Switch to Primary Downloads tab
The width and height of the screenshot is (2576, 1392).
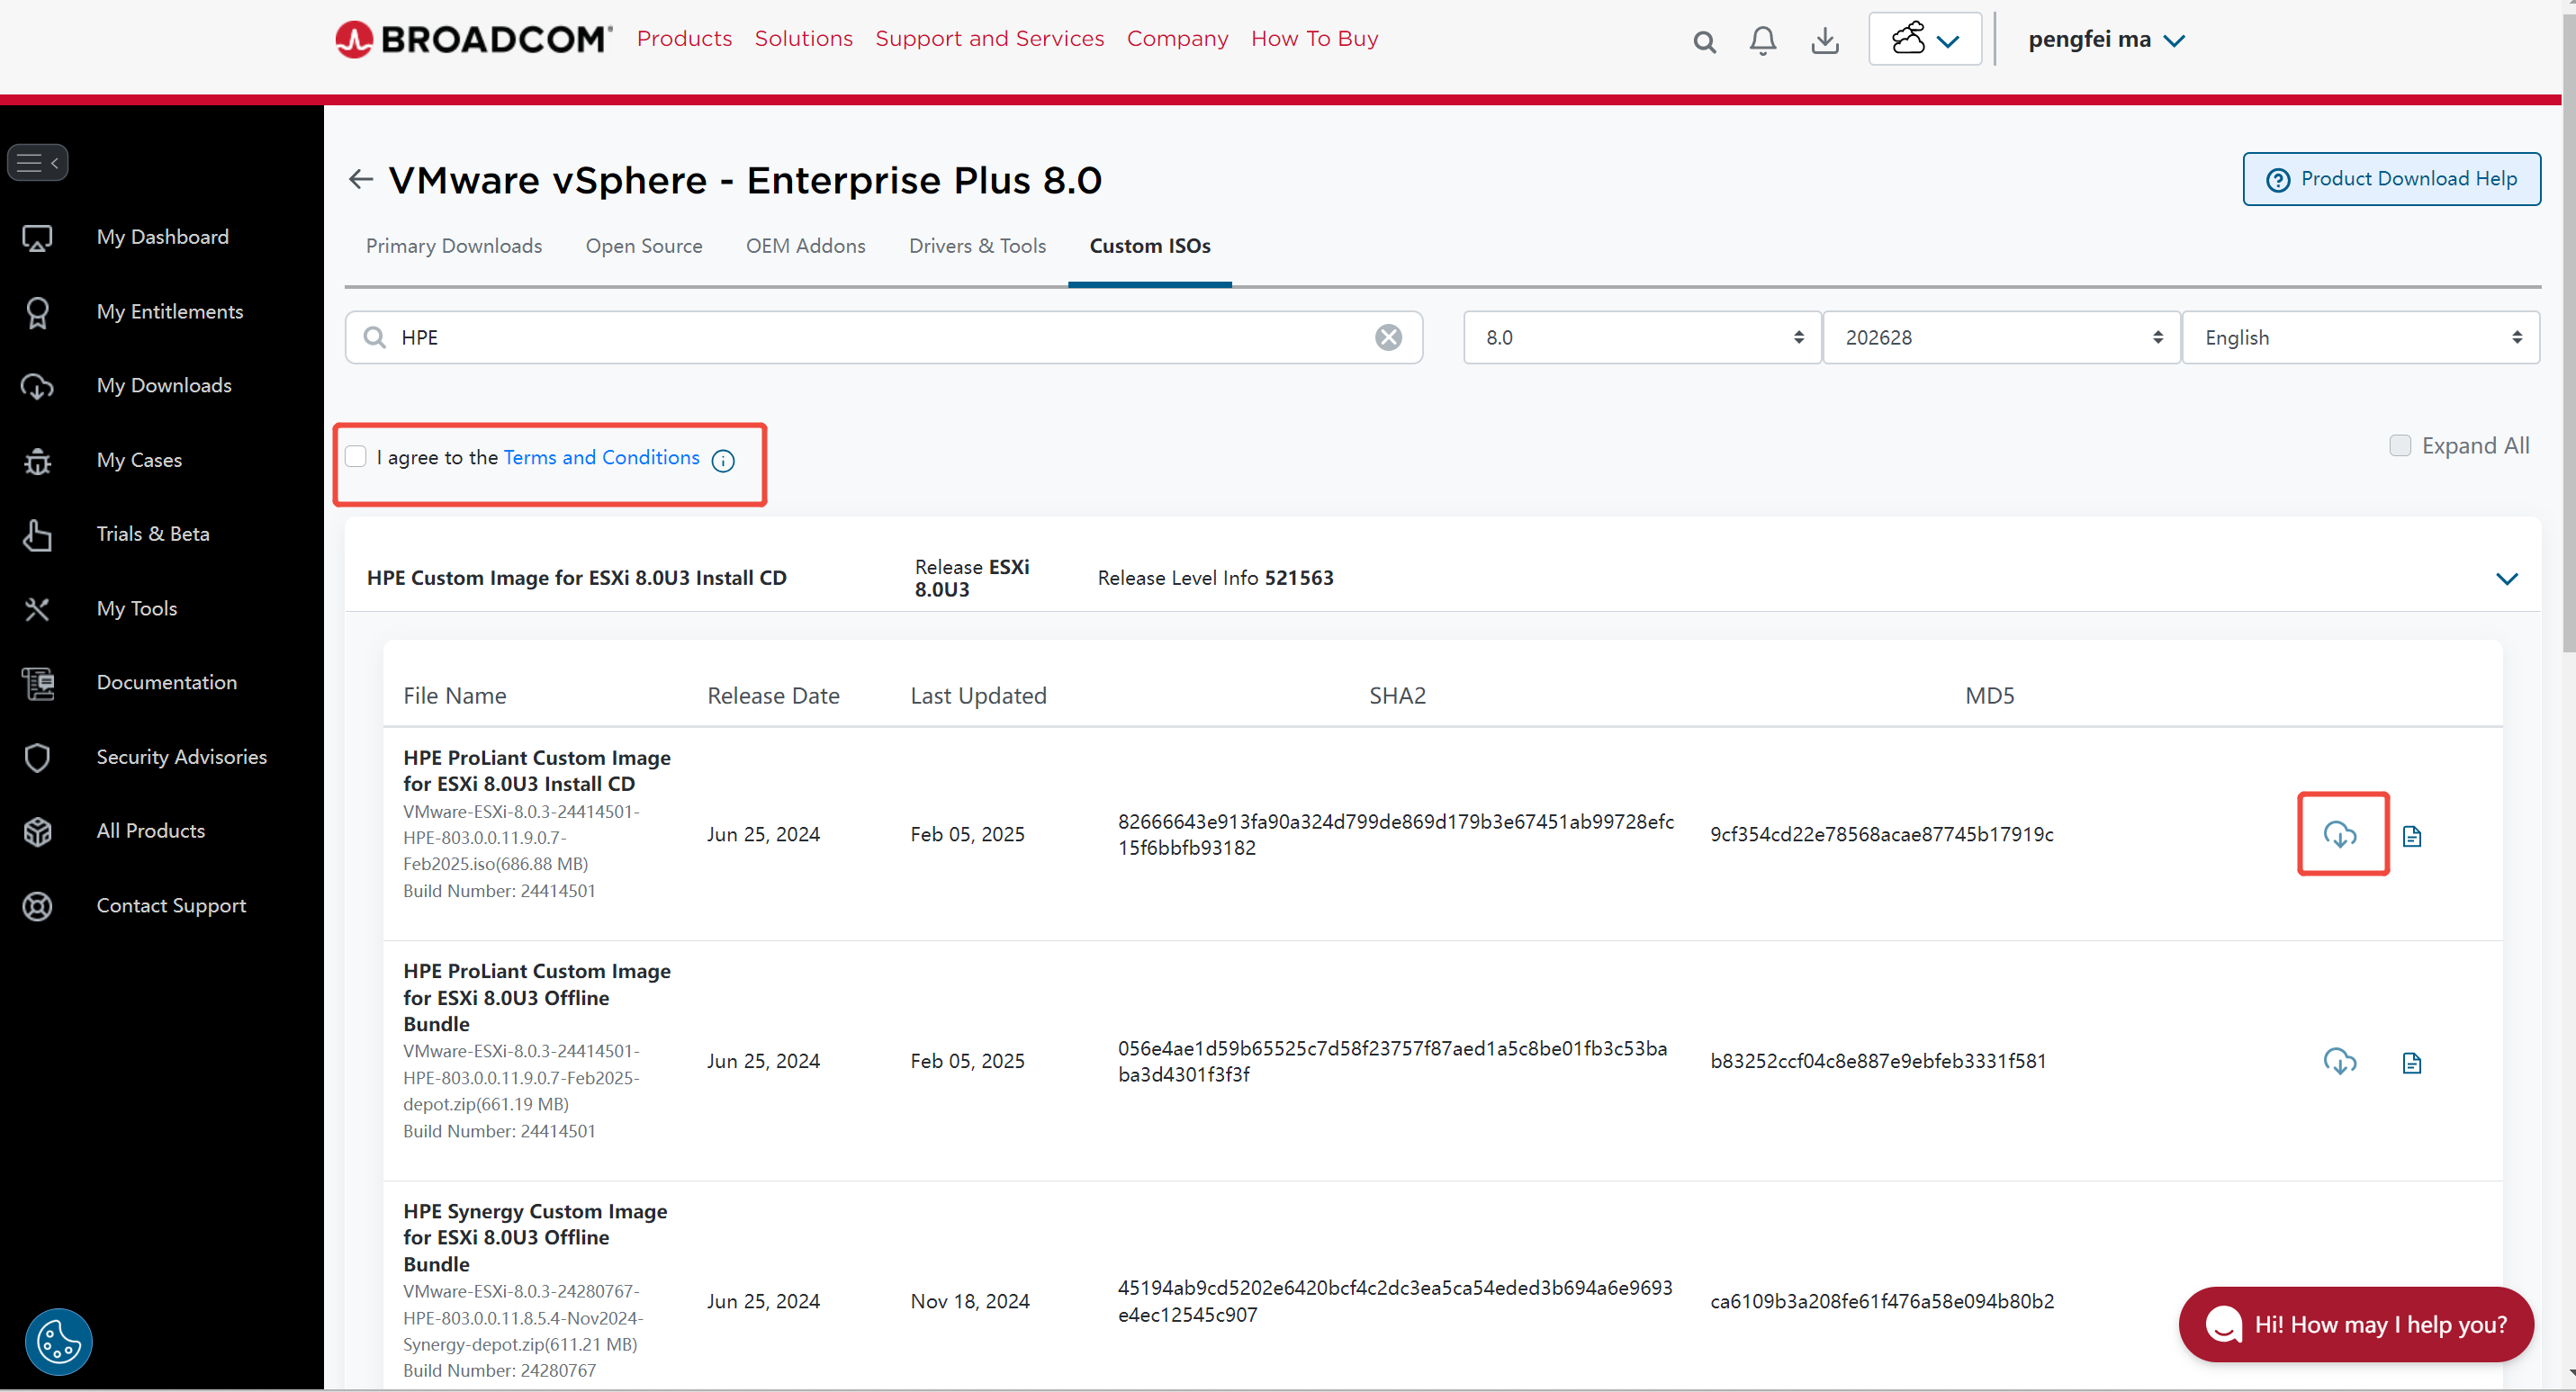tap(454, 246)
